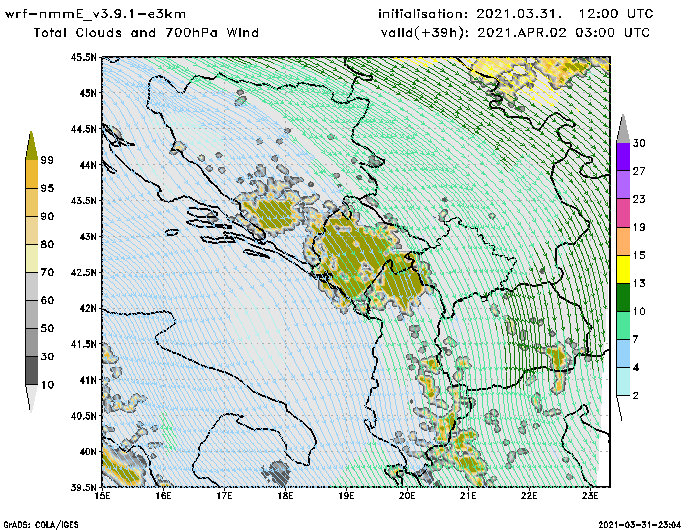Image resolution: width=700 pixels, height=530 pixels.
Task: Click the 20E longitude label
Action: [407, 496]
